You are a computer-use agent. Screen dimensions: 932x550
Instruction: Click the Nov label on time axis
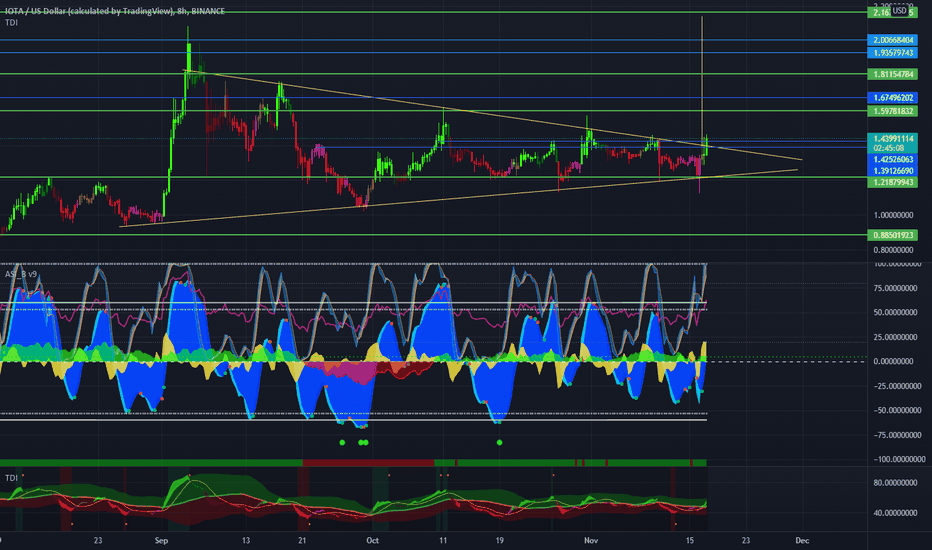(590, 540)
